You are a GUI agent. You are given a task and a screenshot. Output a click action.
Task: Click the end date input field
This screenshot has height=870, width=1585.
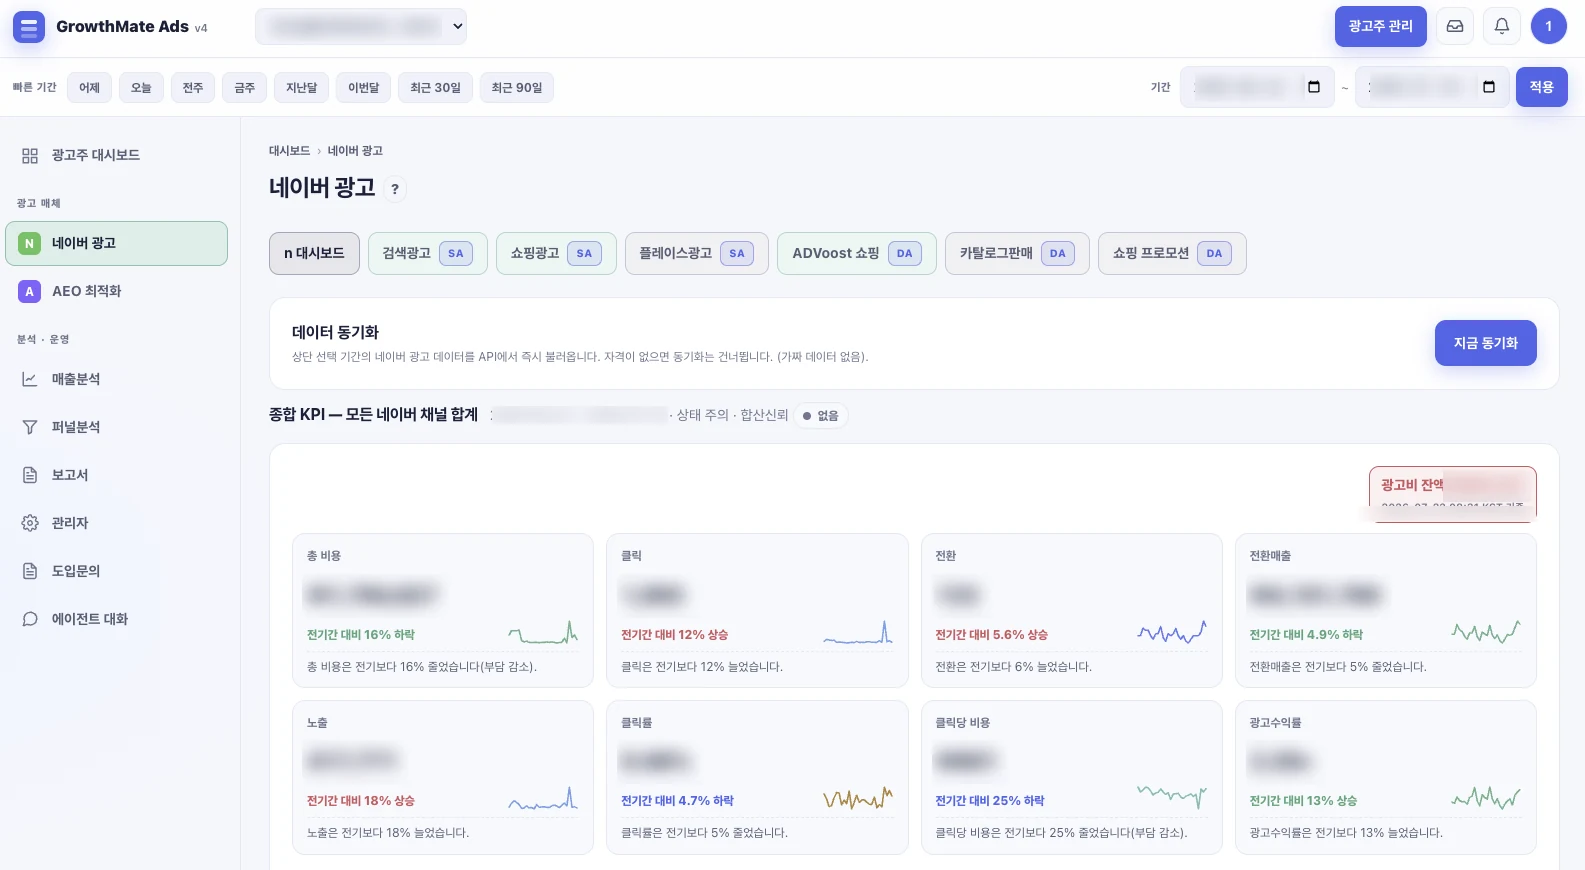point(1432,87)
